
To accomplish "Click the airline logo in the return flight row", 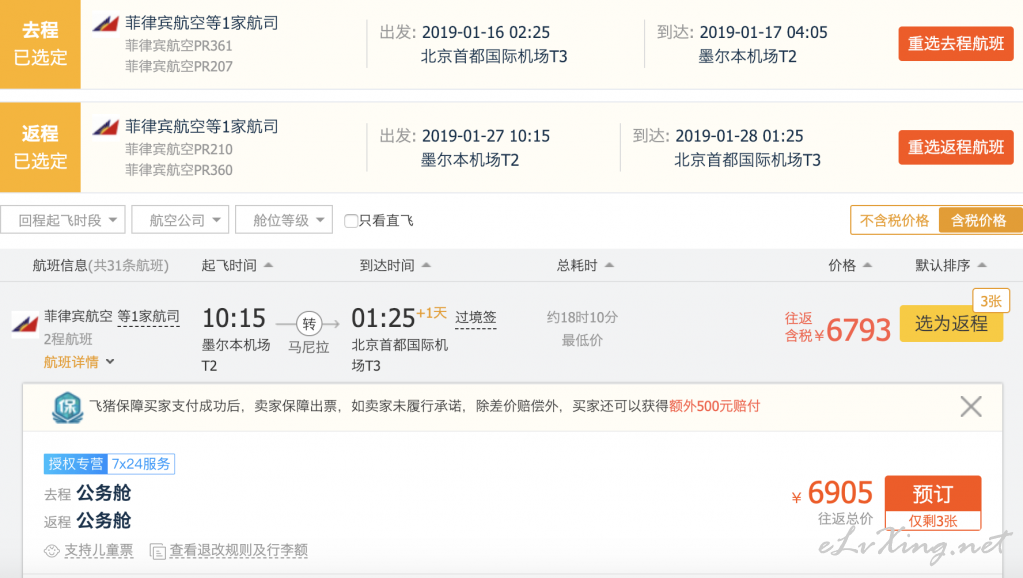I will click(105, 127).
